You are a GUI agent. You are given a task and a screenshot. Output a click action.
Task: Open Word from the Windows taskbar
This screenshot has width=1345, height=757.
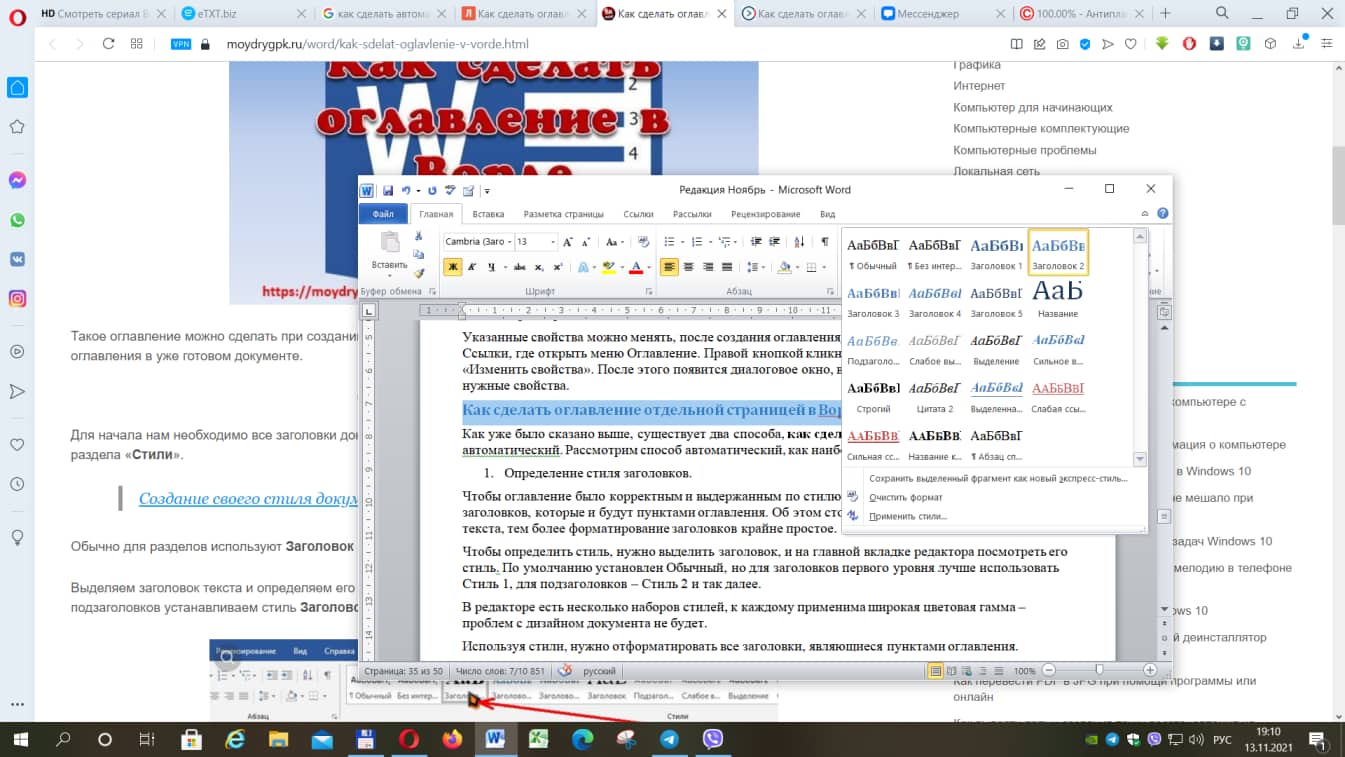(495, 740)
